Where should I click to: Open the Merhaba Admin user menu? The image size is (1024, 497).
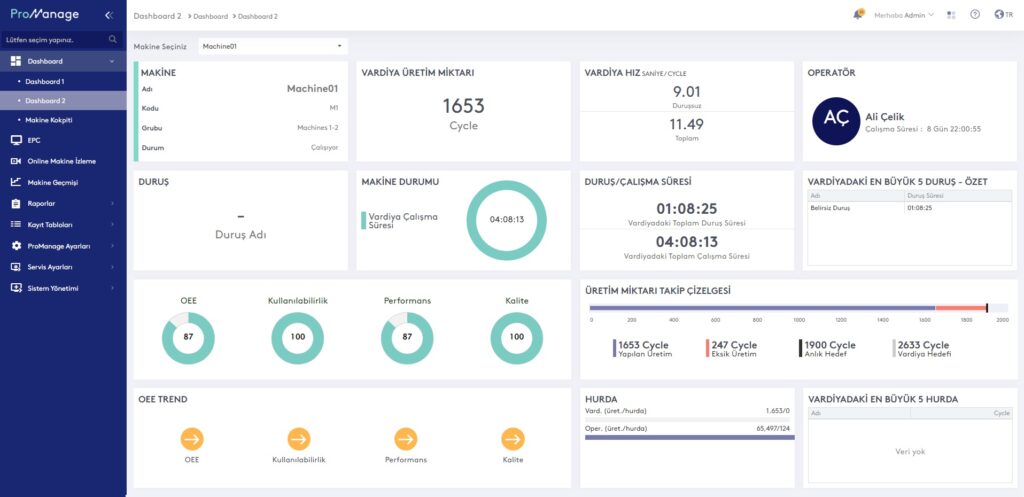[x=903, y=15]
